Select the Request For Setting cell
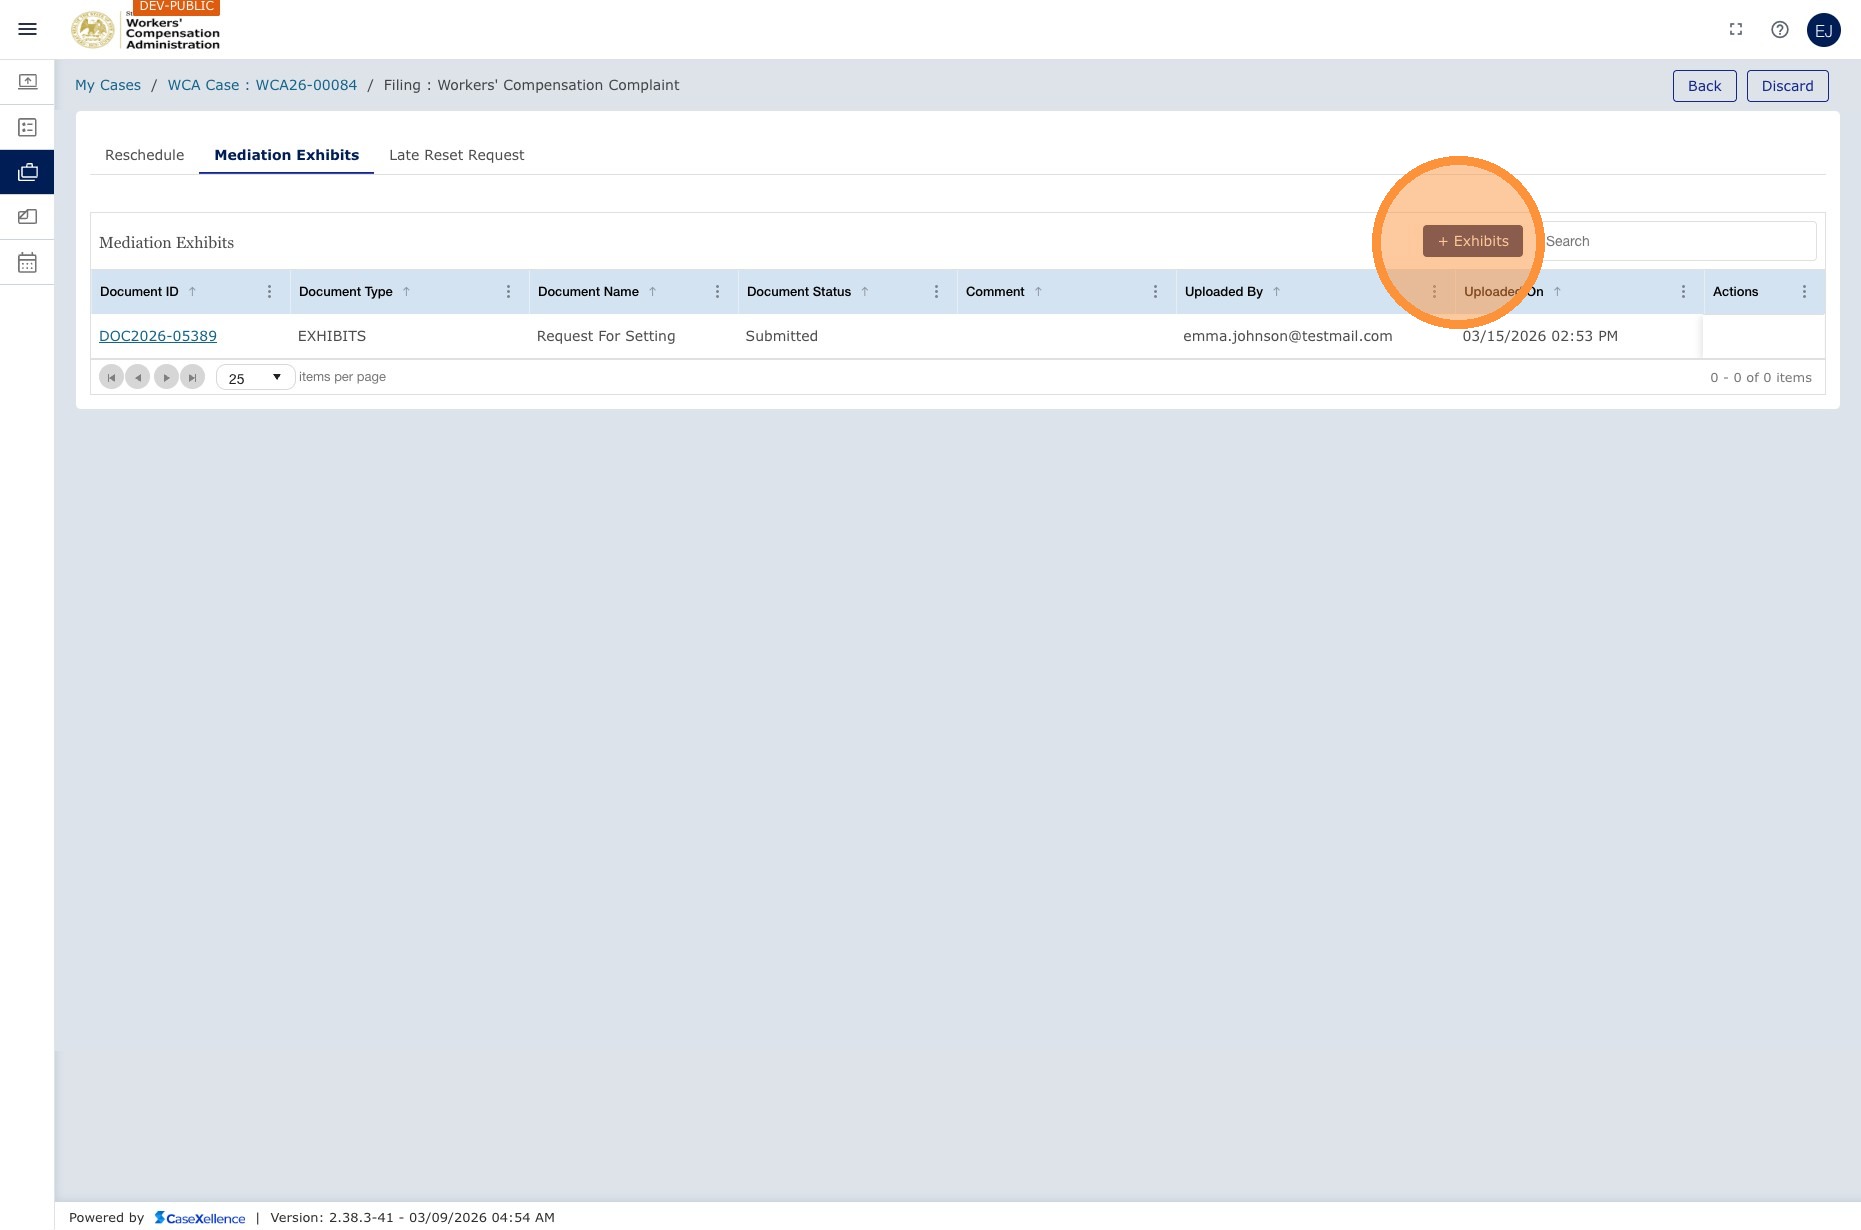Screen dimensions: 1861x1230 (606, 336)
